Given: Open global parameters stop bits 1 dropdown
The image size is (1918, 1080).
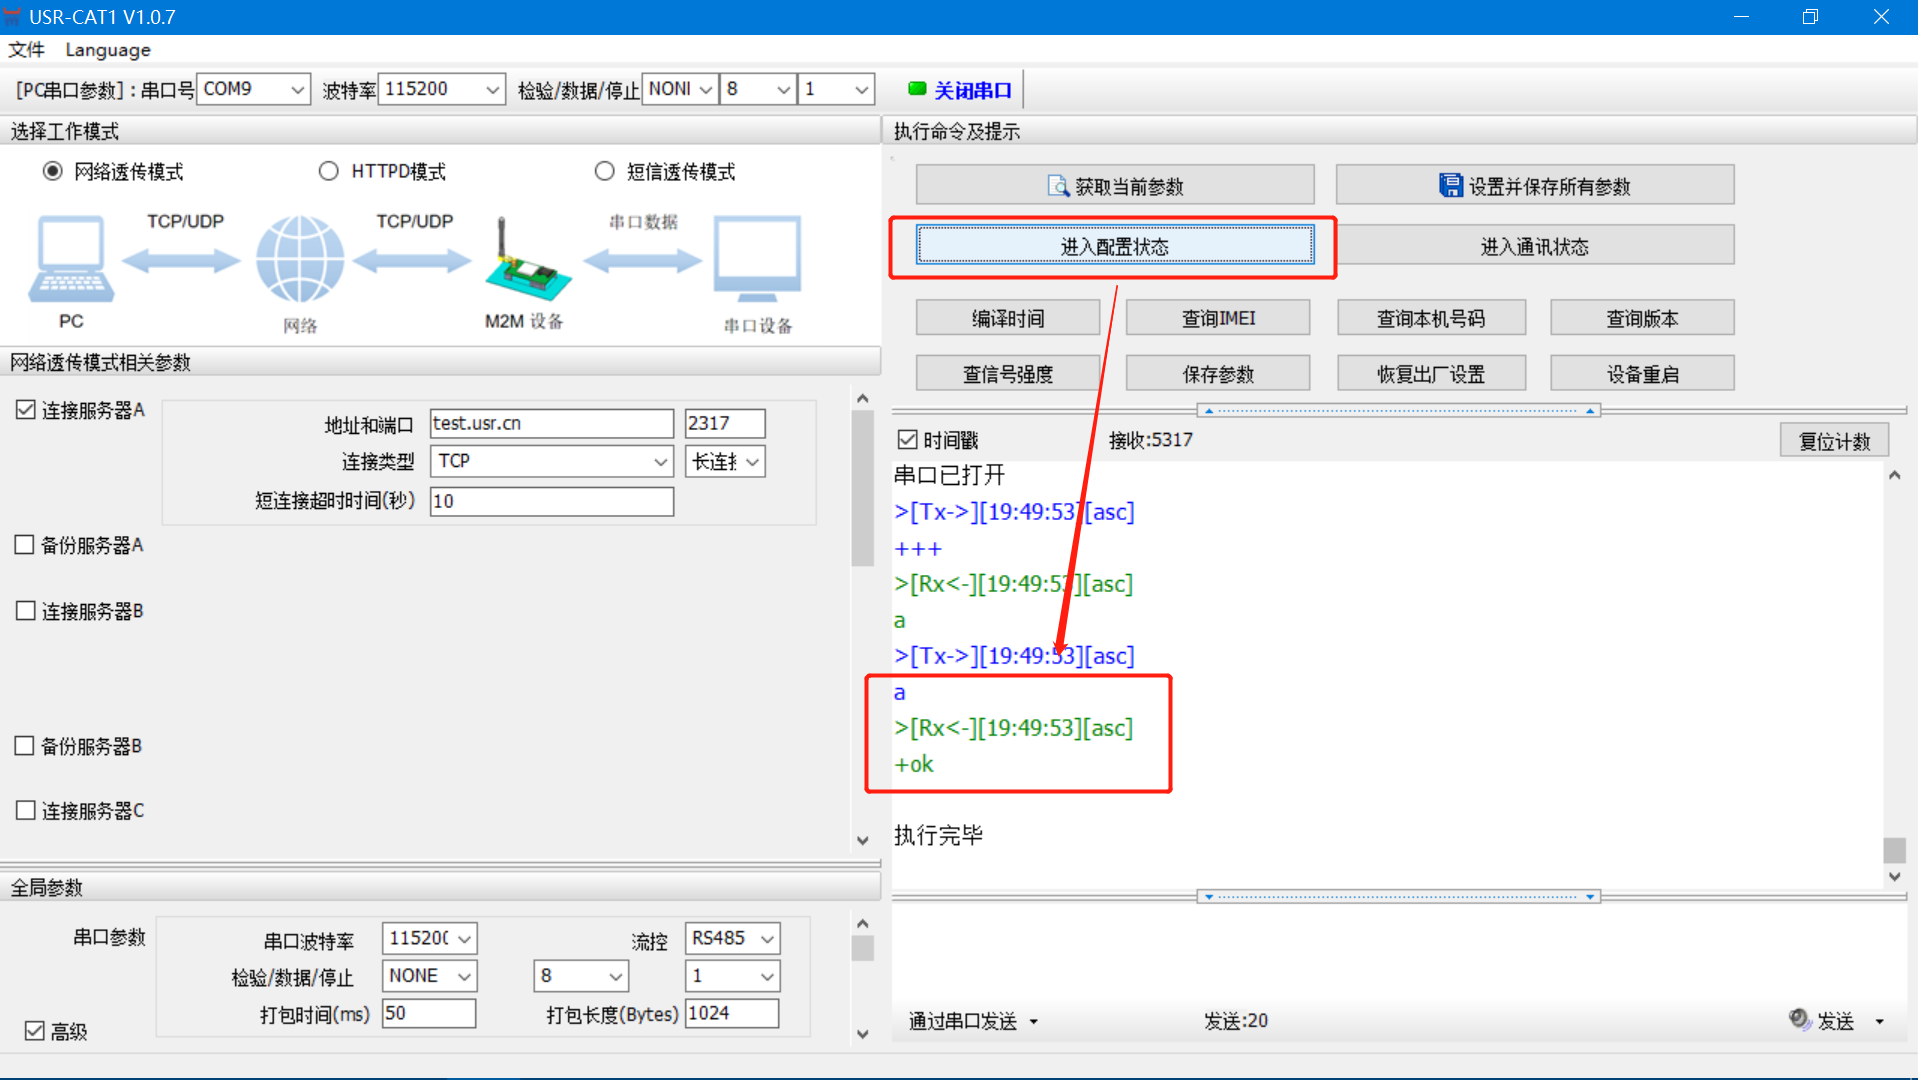Looking at the screenshot, I should (x=733, y=975).
